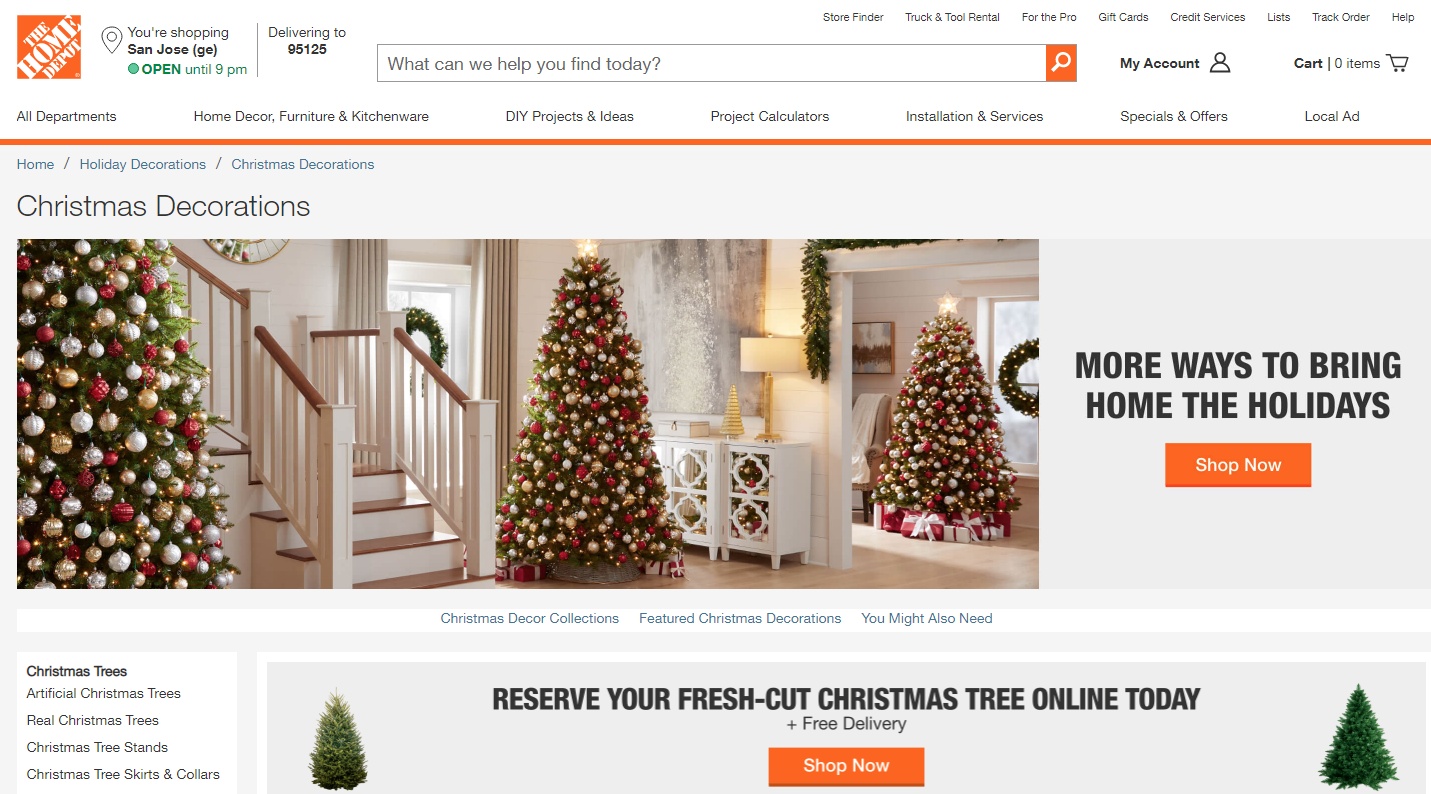Click the search input field

pos(712,63)
